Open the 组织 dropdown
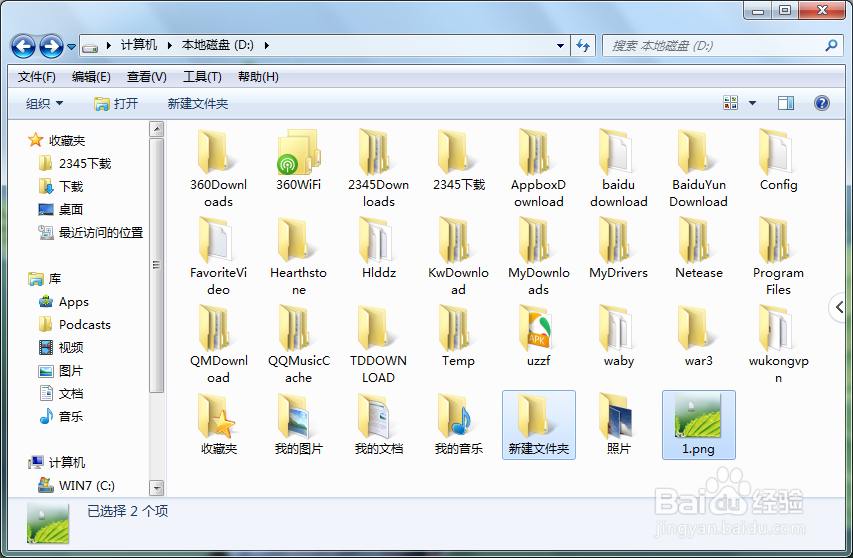This screenshot has width=853, height=558. pyautogui.click(x=44, y=103)
